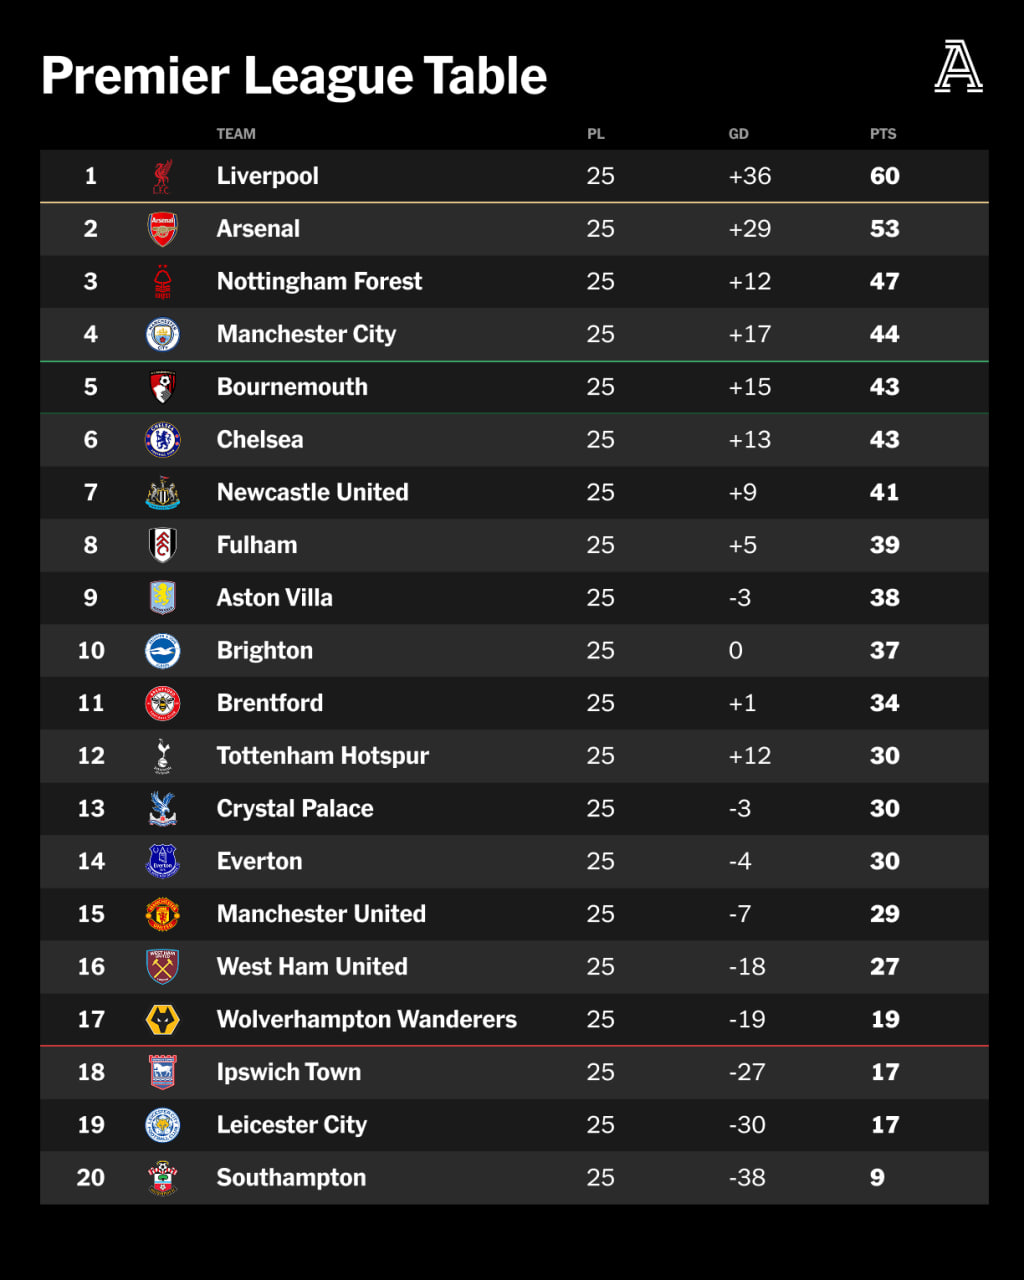Click the Wolverhampton Wanderers wolf crest
1024x1280 pixels.
coord(162,1020)
